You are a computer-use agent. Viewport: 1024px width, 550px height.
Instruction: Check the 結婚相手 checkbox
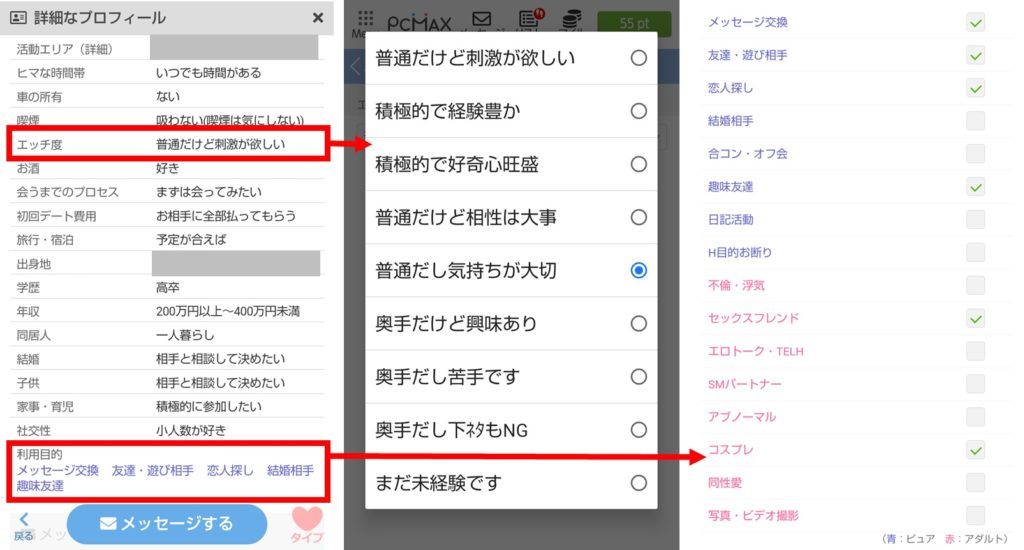coord(975,121)
